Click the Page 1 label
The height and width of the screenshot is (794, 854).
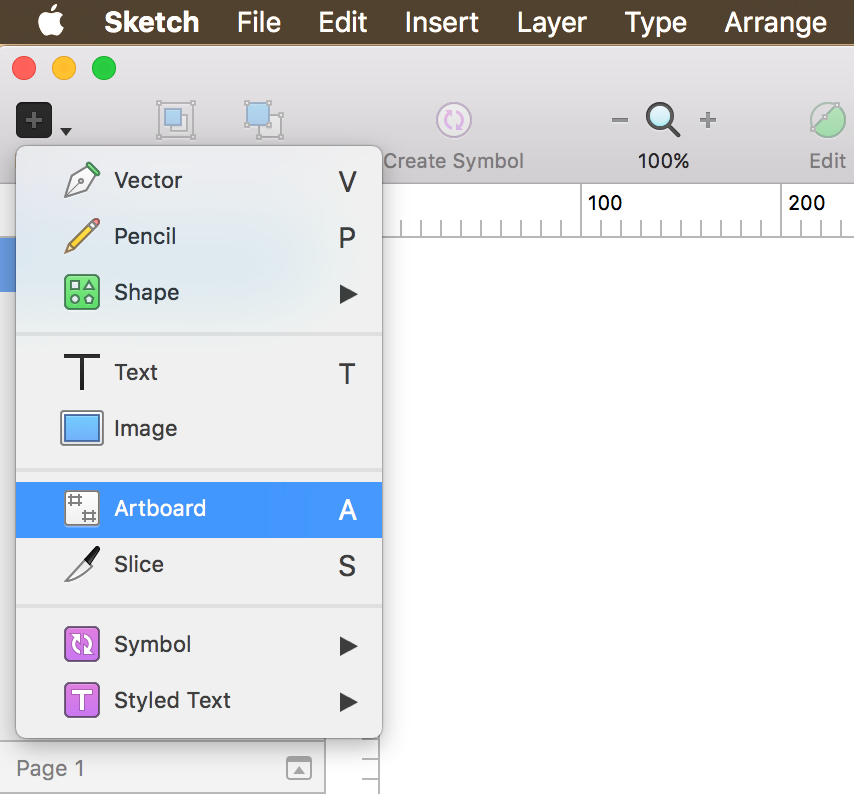point(50,768)
